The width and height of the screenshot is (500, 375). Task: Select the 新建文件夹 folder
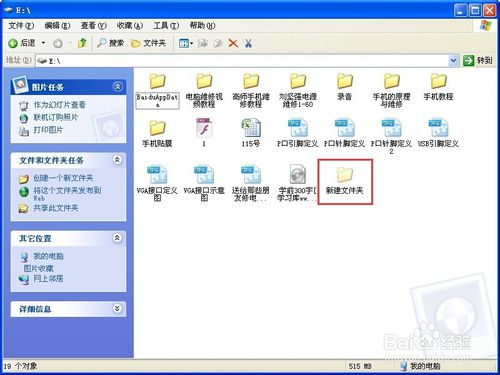point(345,180)
